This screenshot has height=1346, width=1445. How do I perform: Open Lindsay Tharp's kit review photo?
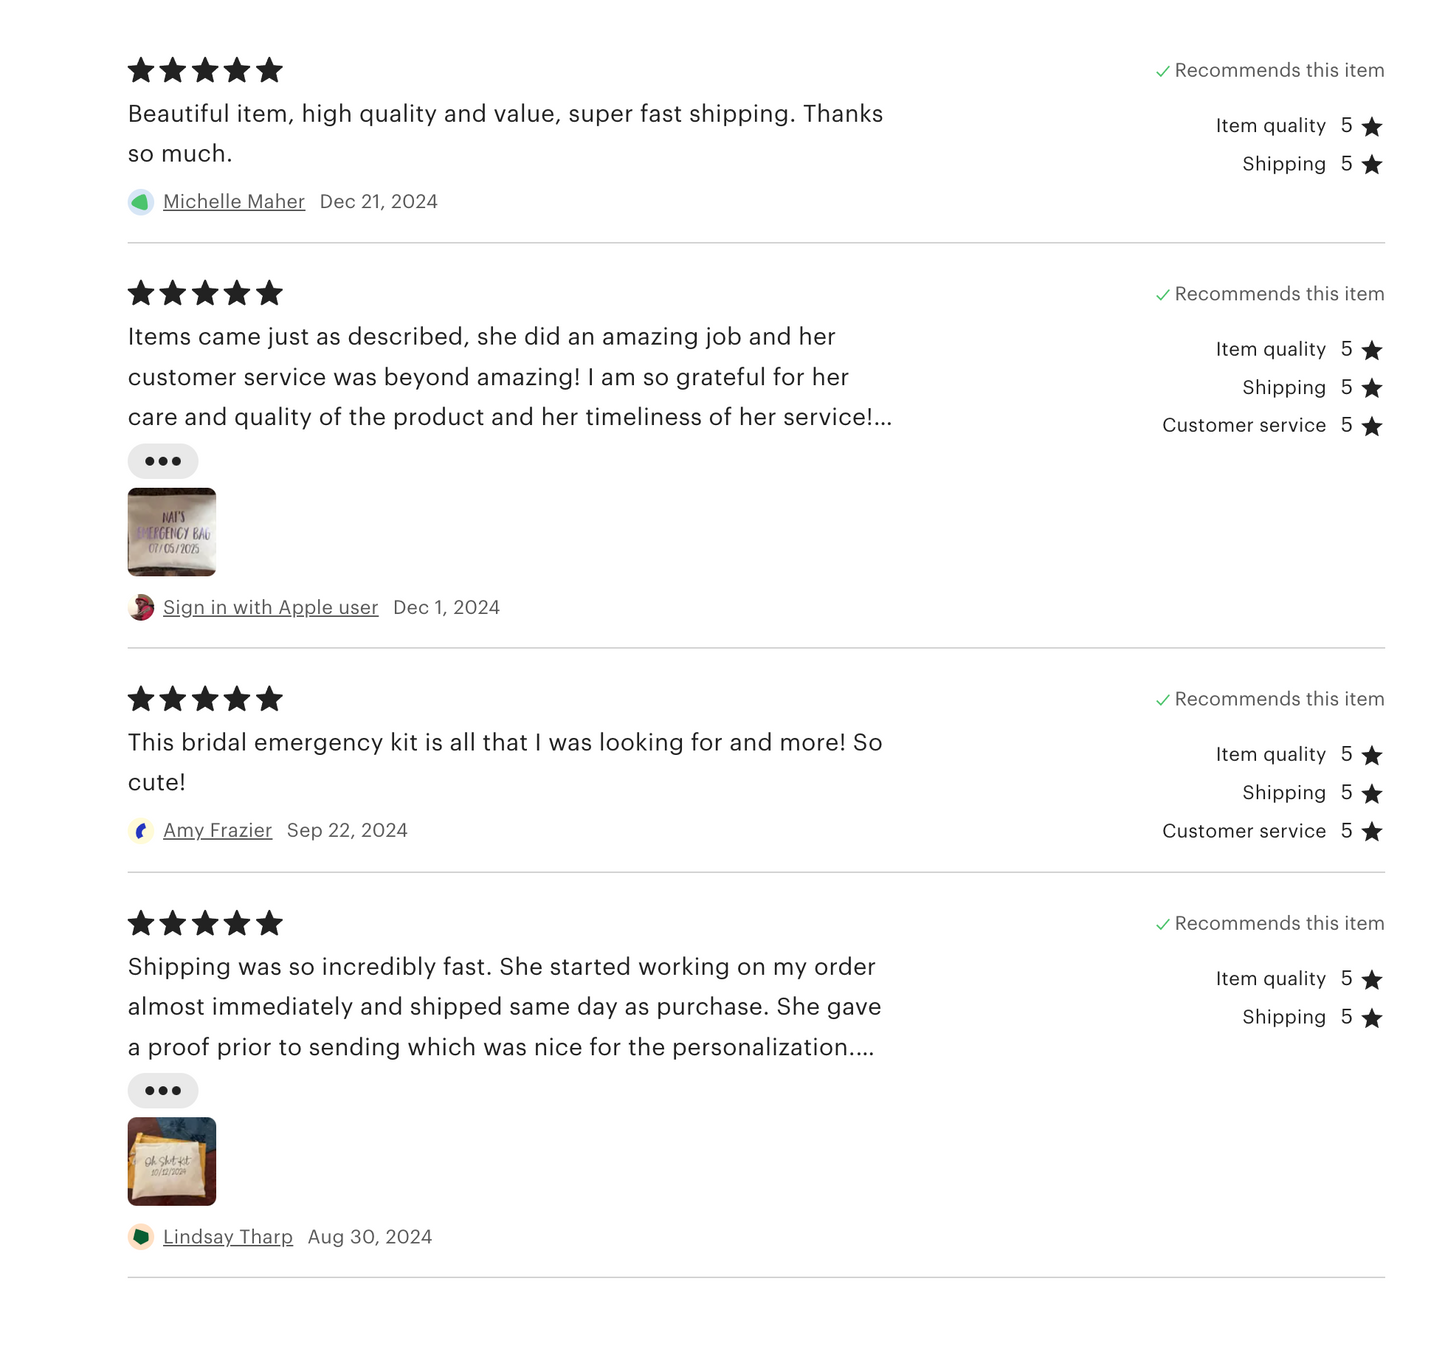[172, 1161]
